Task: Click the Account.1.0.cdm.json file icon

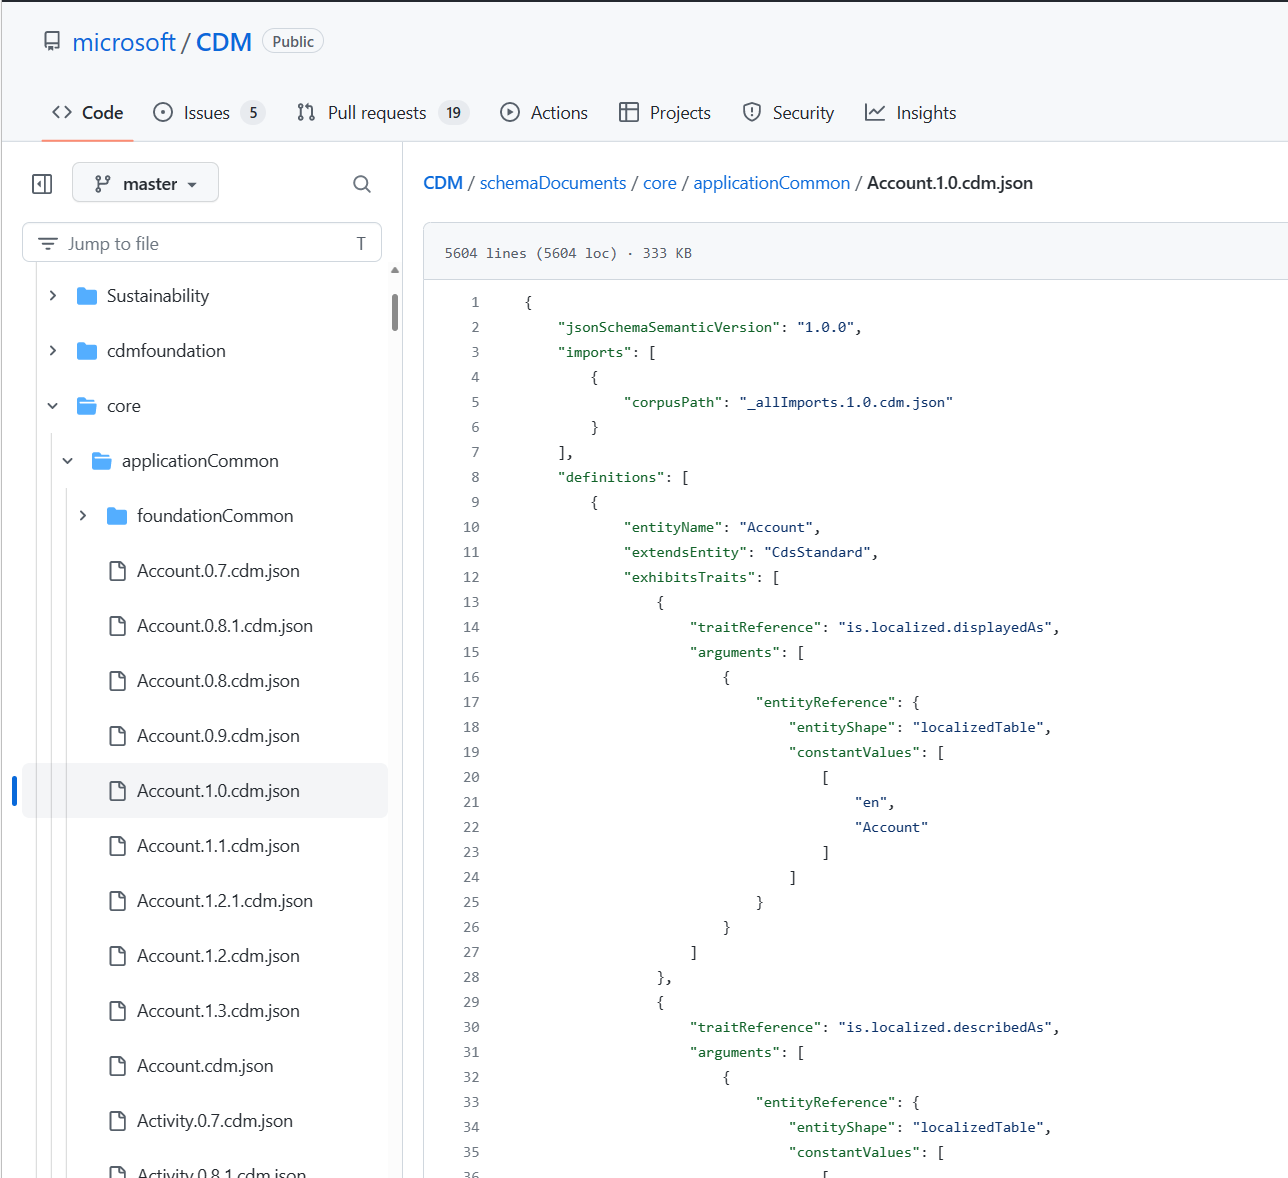Action: coord(118,790)
